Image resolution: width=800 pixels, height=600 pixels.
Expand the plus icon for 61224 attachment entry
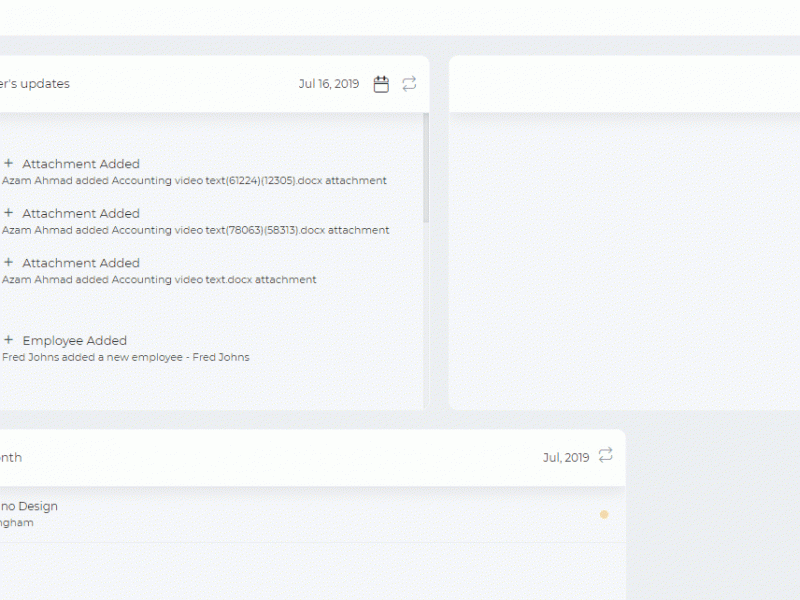8,163
